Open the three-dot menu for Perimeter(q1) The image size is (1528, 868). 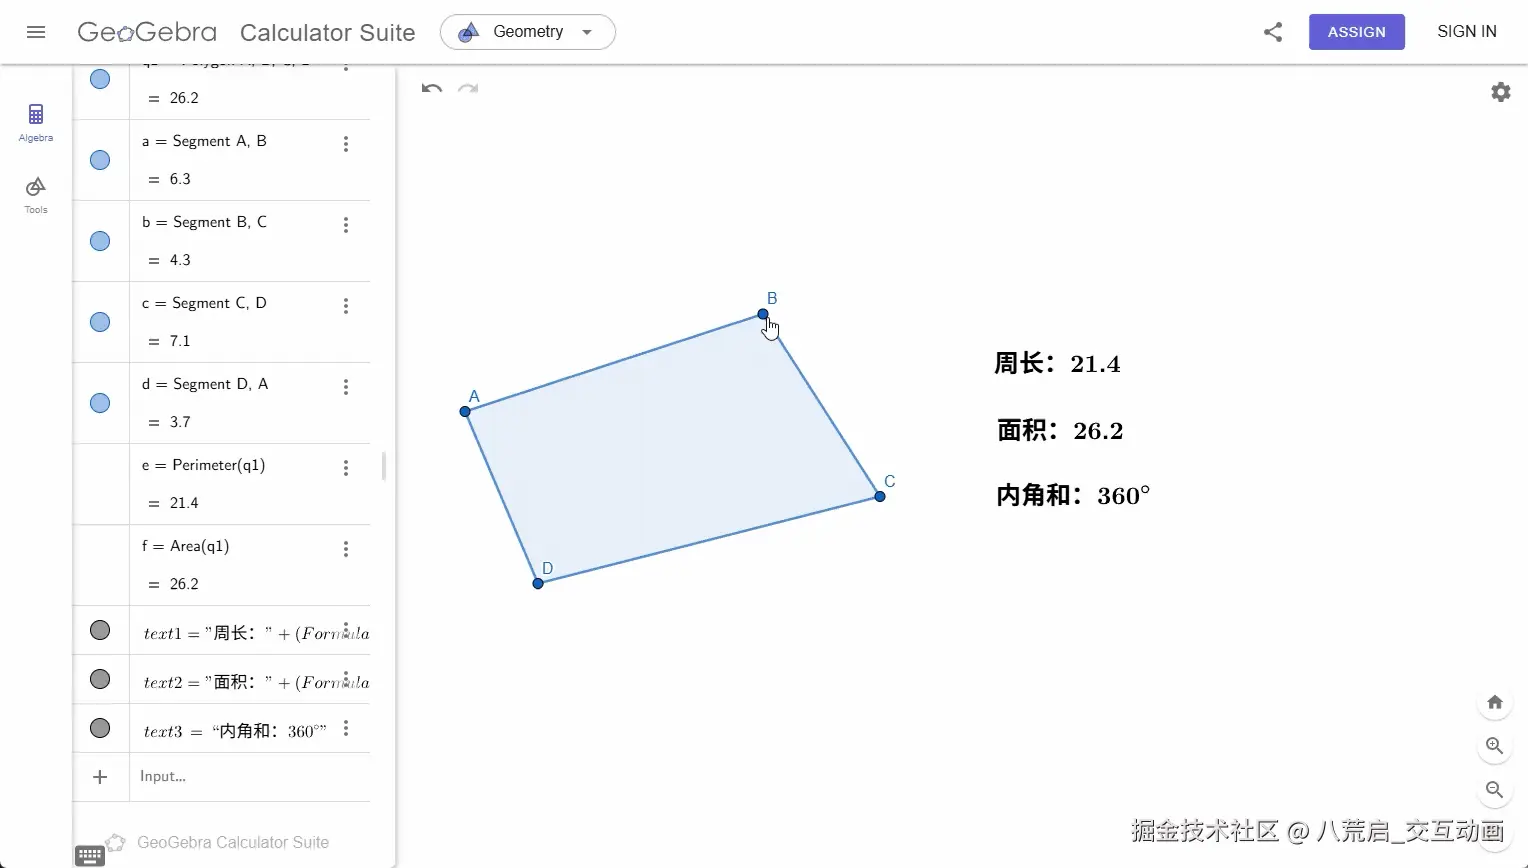pyautogui.click(x=345, y=467)
